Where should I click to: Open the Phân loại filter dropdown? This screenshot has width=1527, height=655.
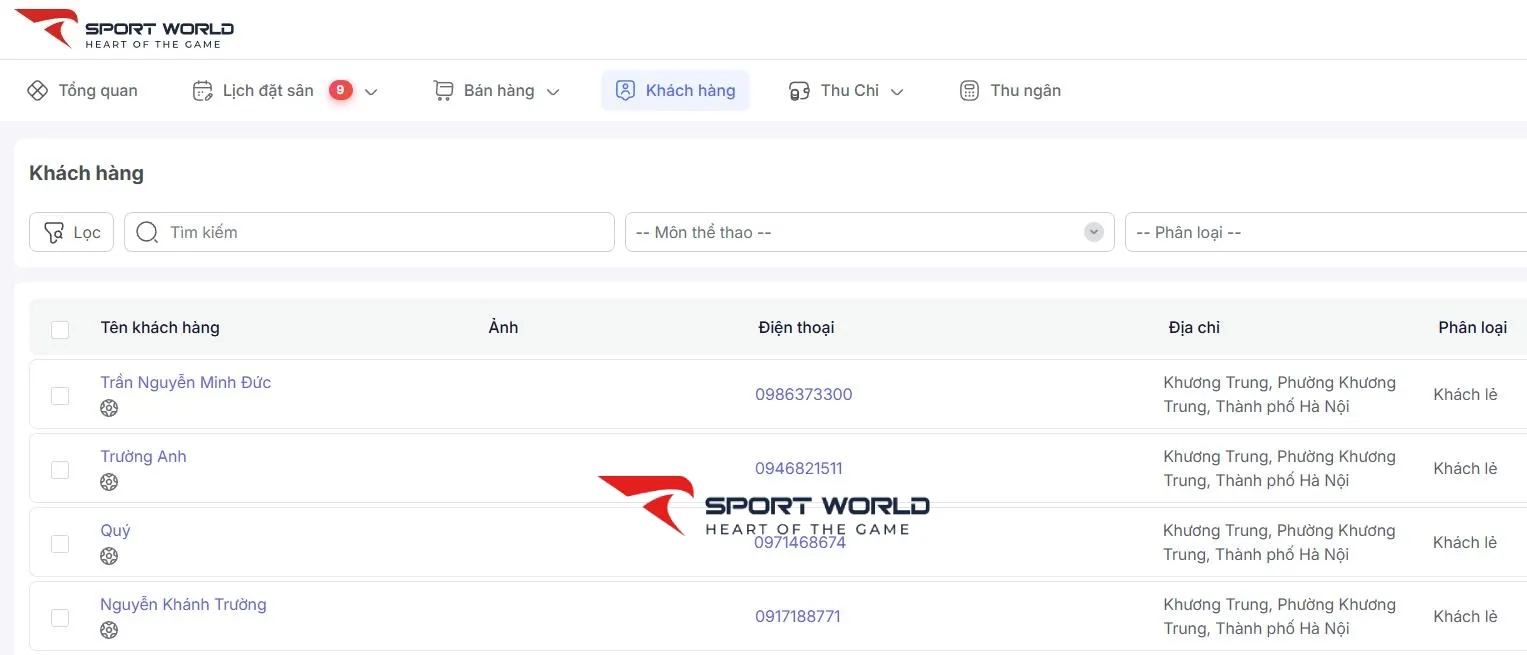pos(1325,232)
